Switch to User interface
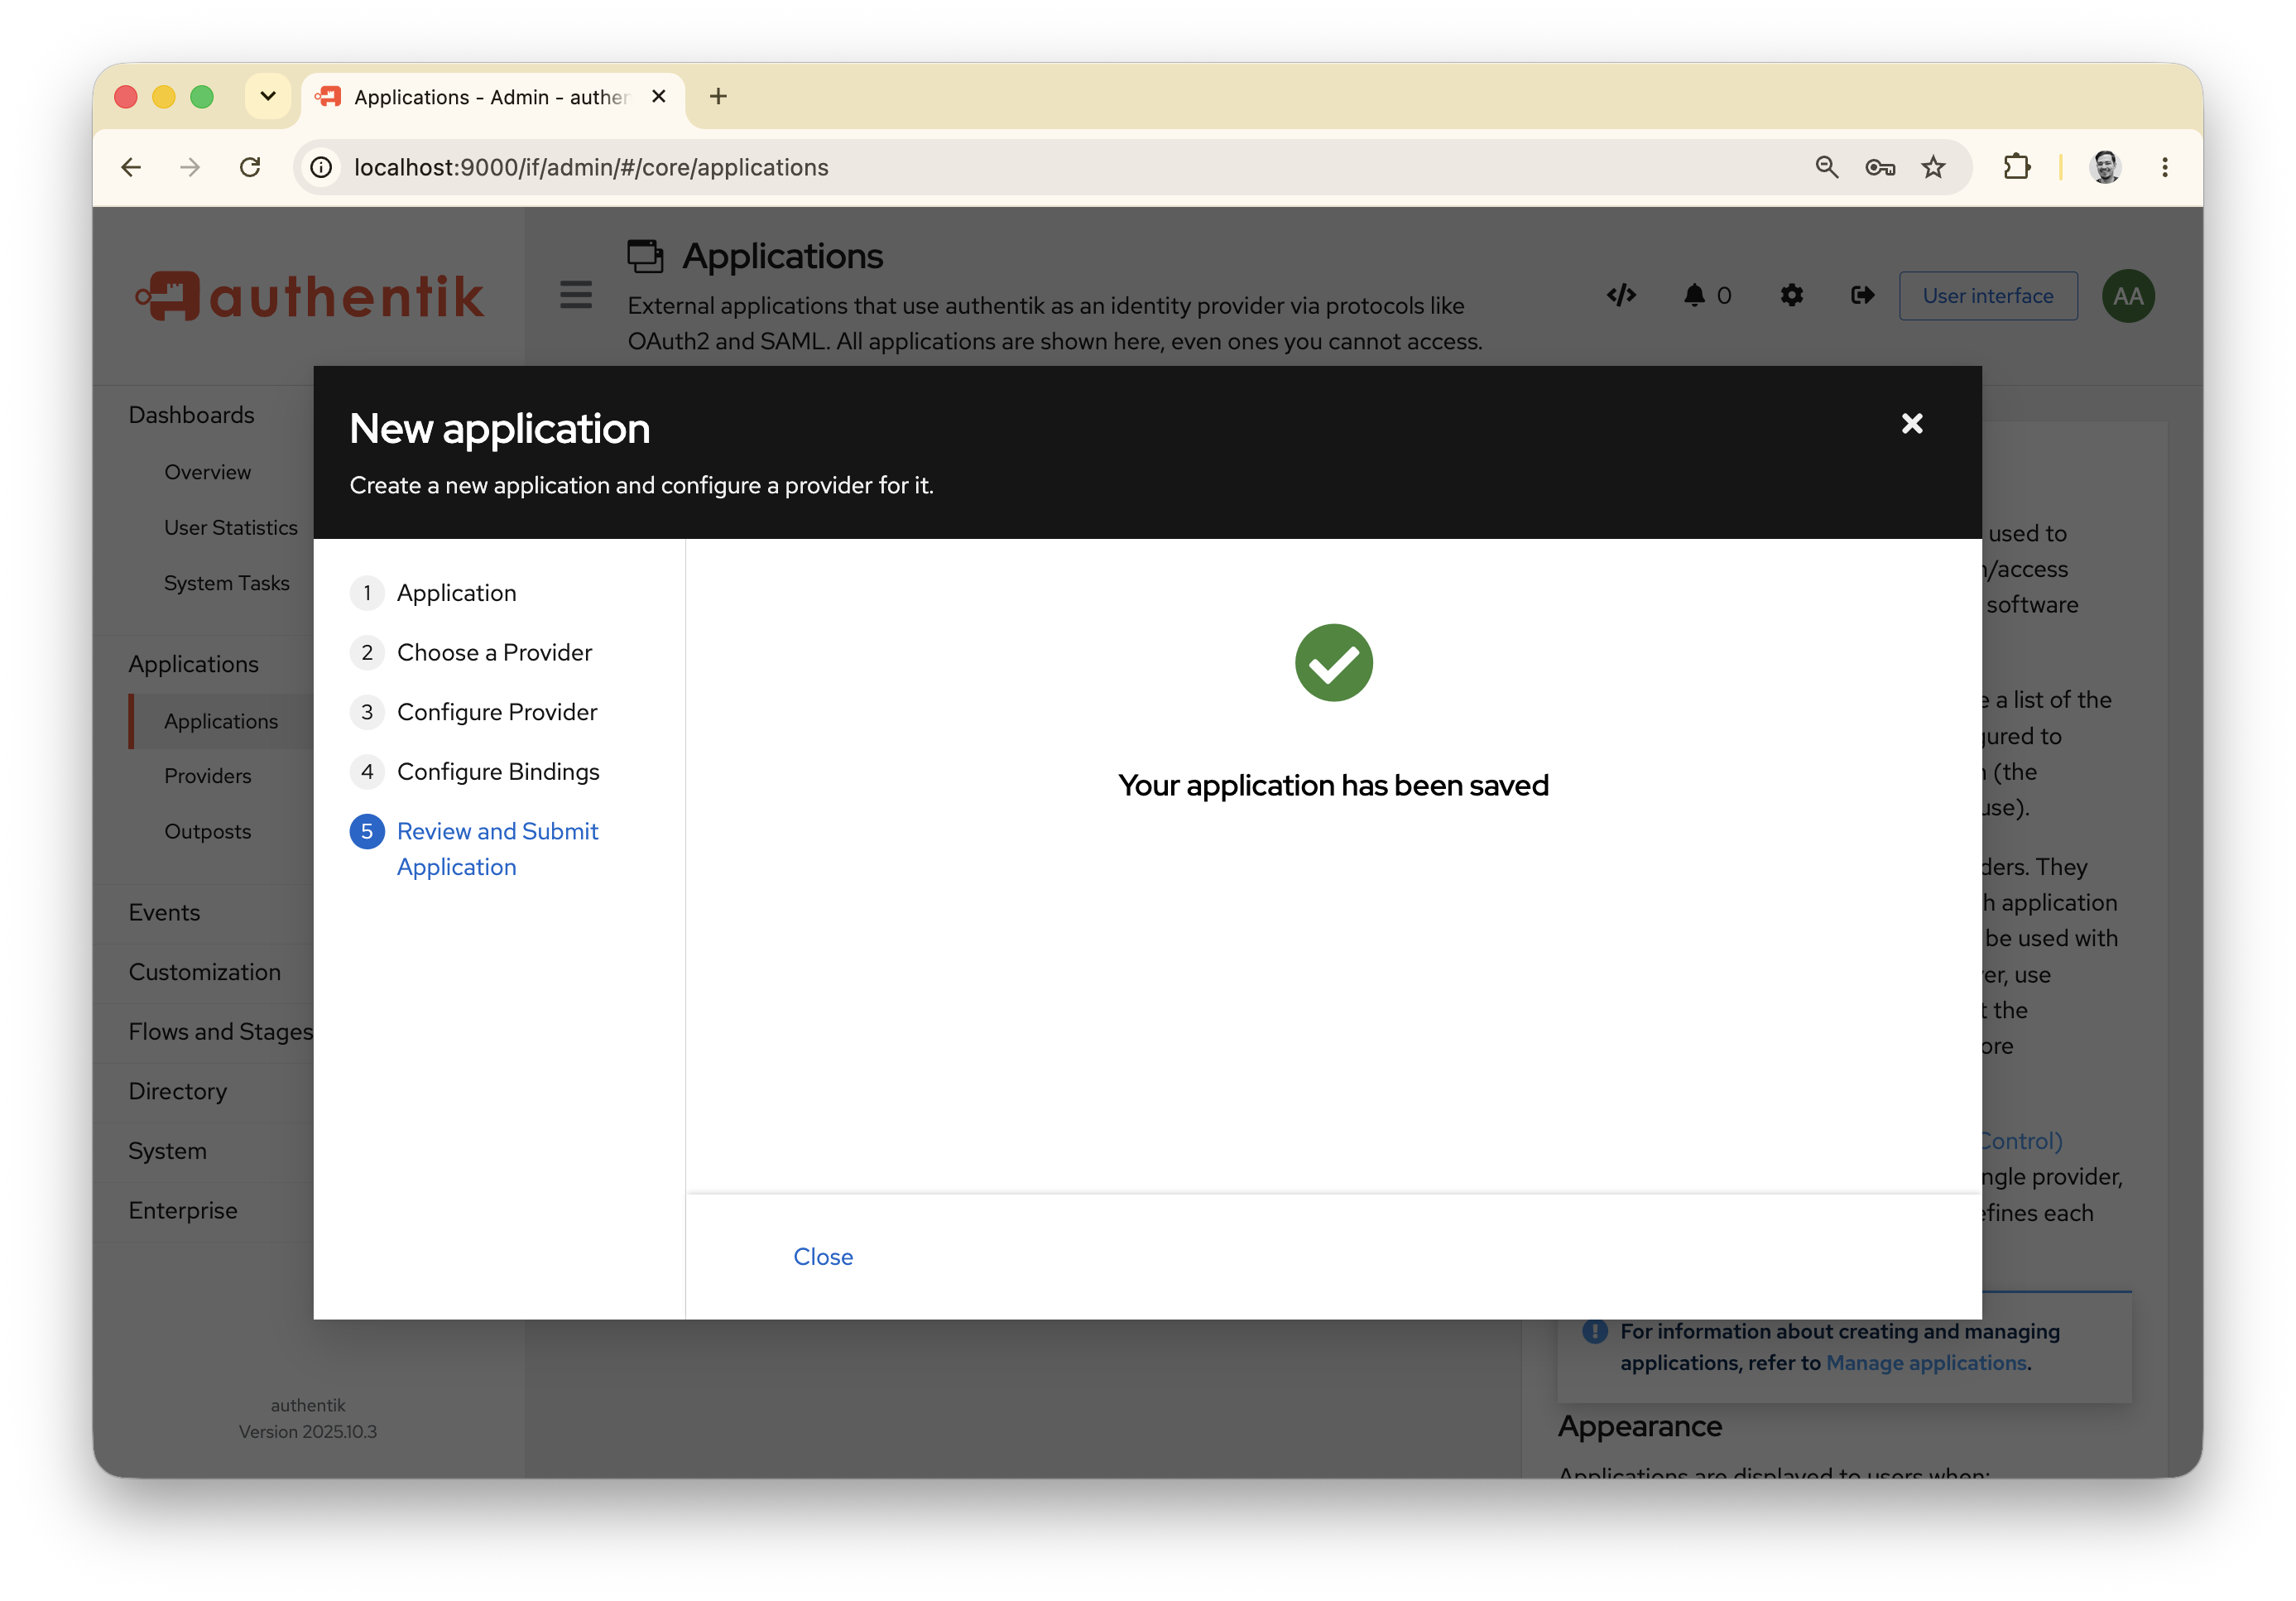The width and height of the screenshot is (2296, 1601). pos(1987,296)
